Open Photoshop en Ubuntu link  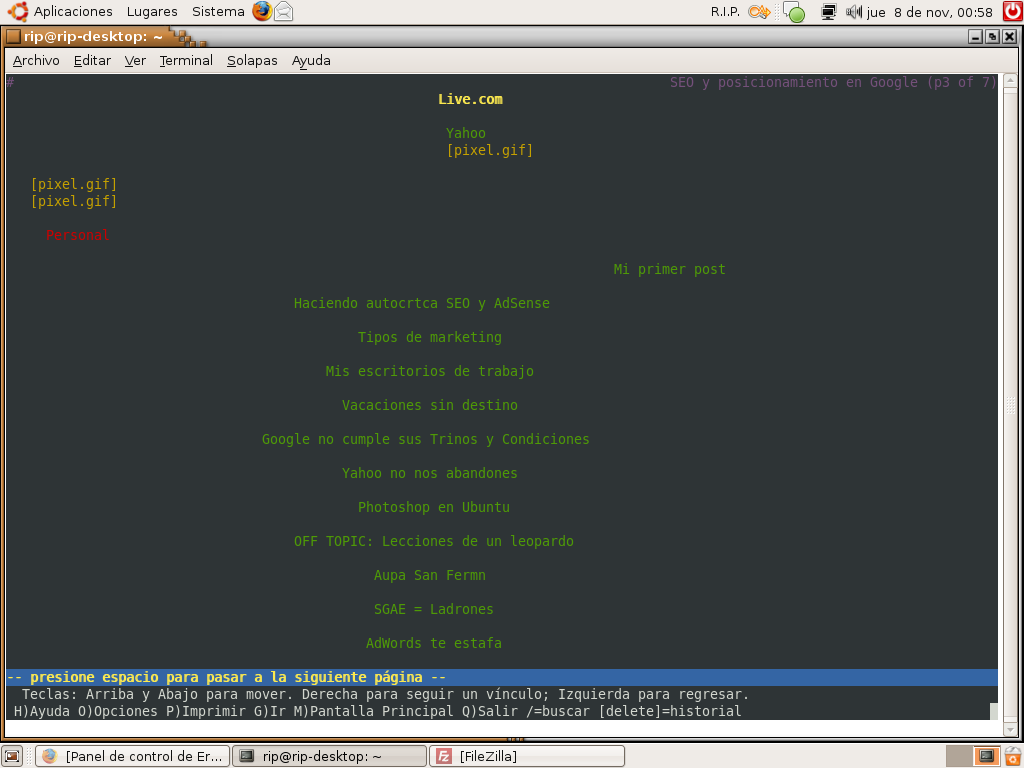click(x=434, y=507)
